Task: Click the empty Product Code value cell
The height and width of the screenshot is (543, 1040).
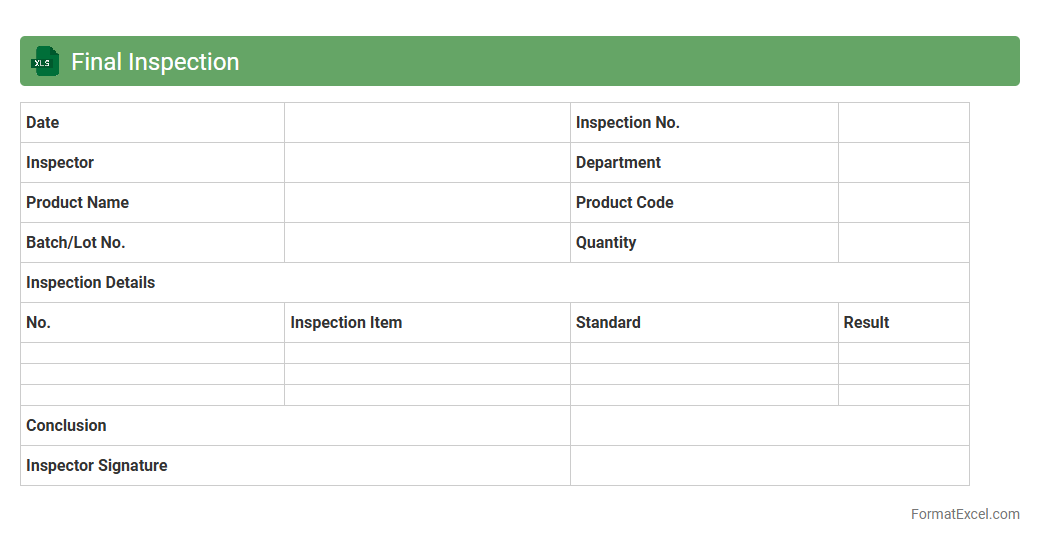Action: (x=903, y=203)
